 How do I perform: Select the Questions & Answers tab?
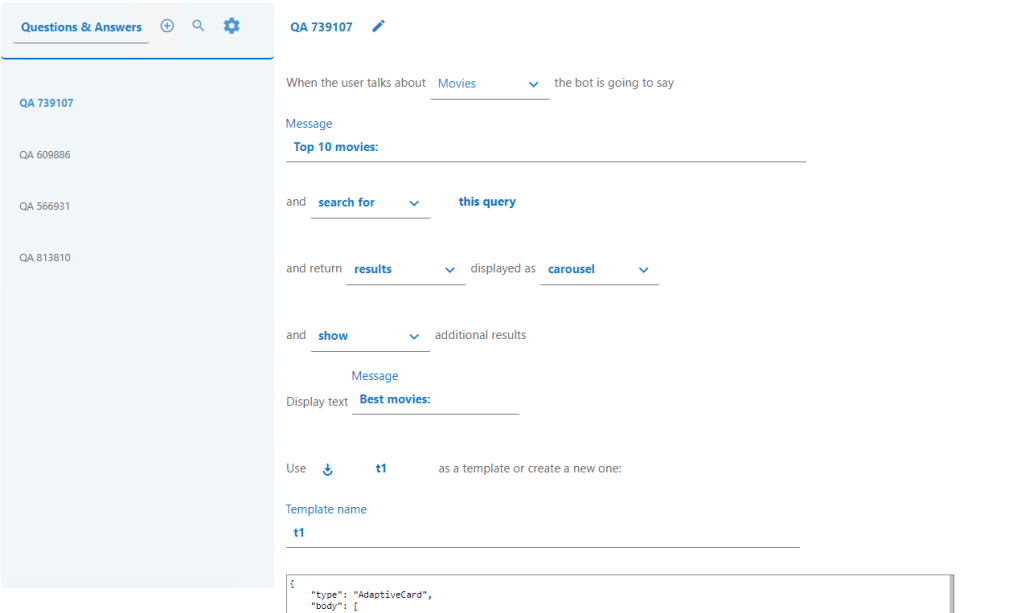(x=81, y=27)
